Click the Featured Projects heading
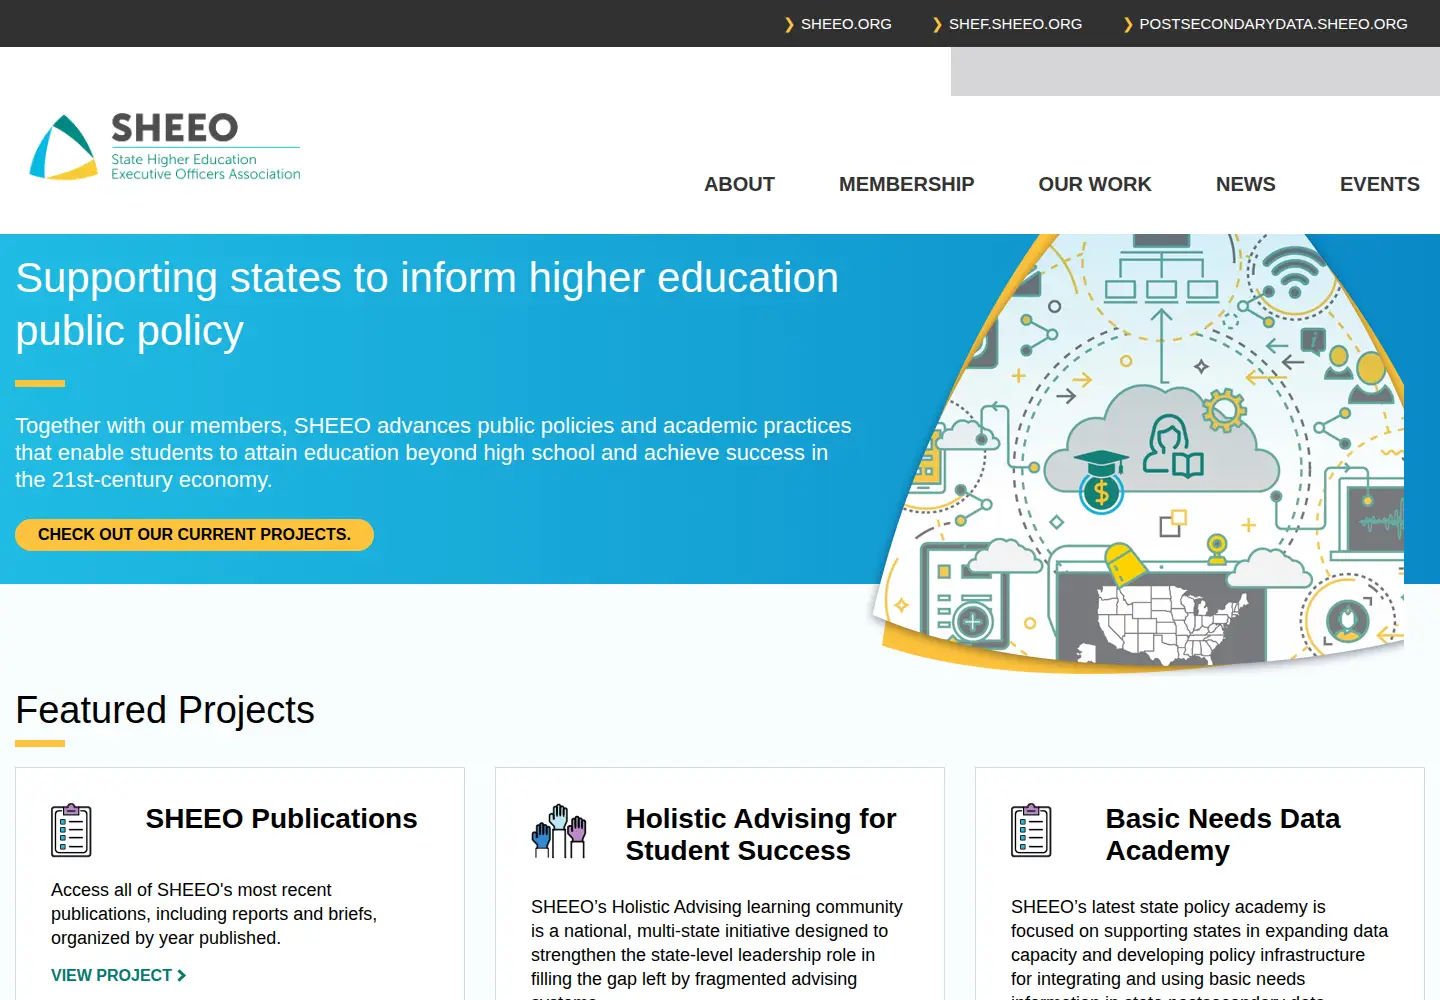Screen dimensions: 1440x1000 (x=165, y=710)
